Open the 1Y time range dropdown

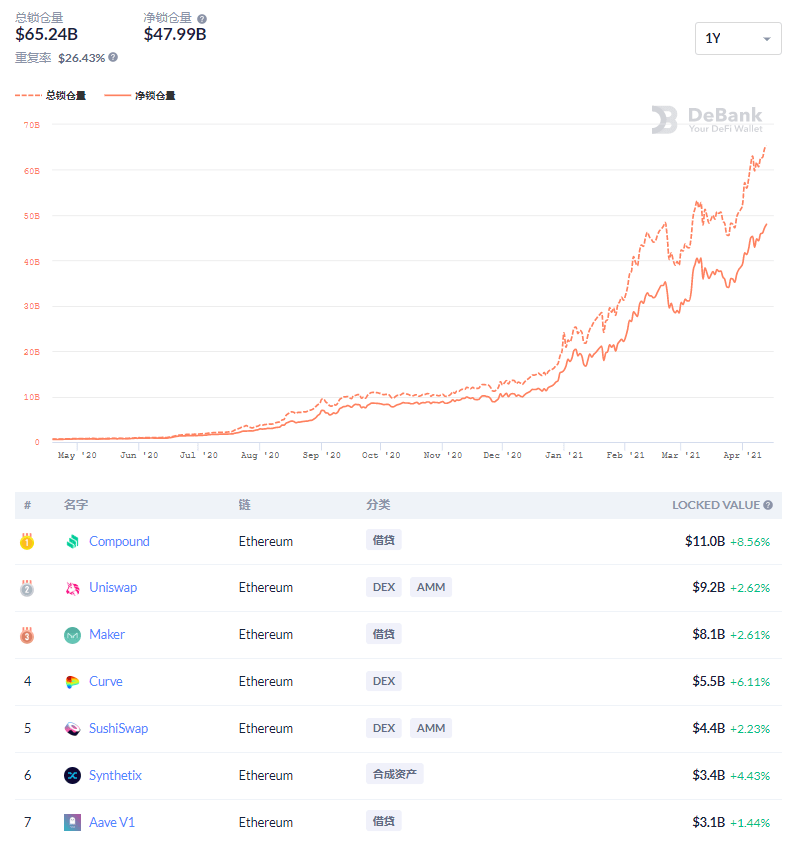tap(738, 39)
